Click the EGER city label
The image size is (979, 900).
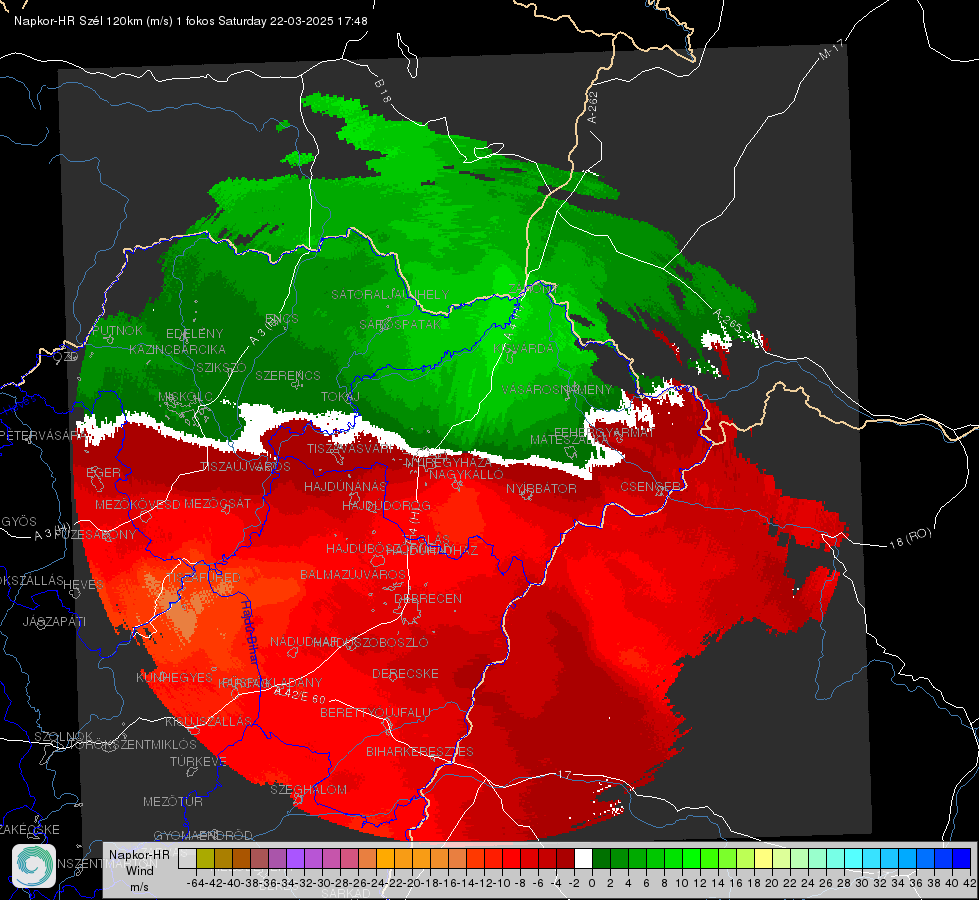(103, 473)
